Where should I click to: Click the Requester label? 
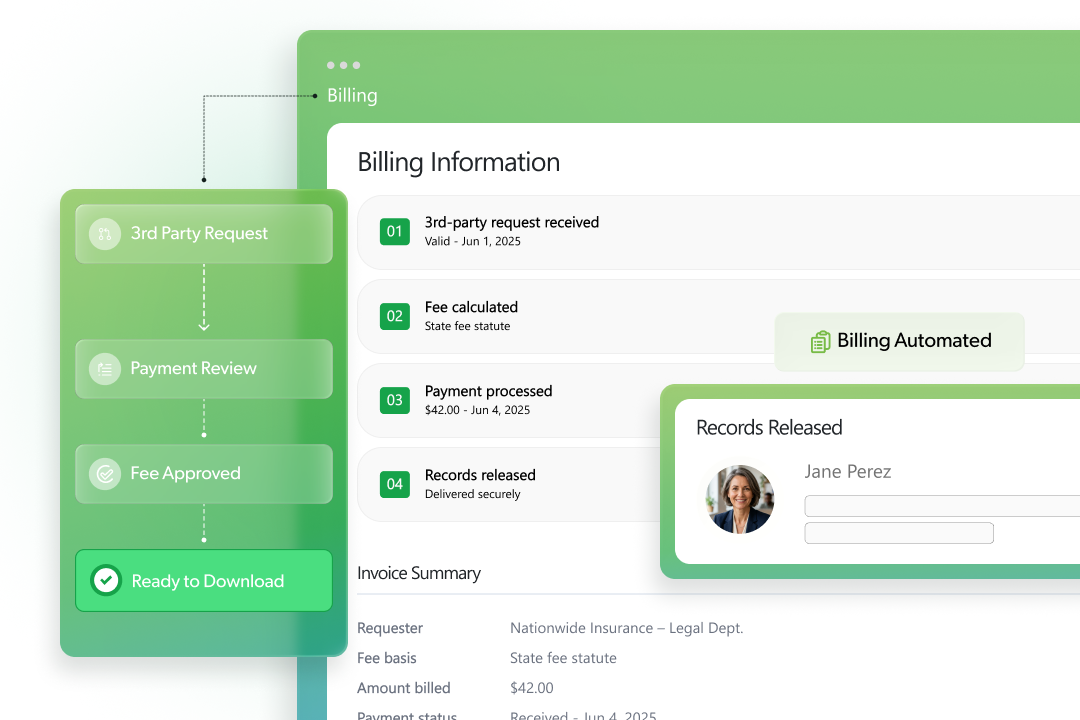390,628
